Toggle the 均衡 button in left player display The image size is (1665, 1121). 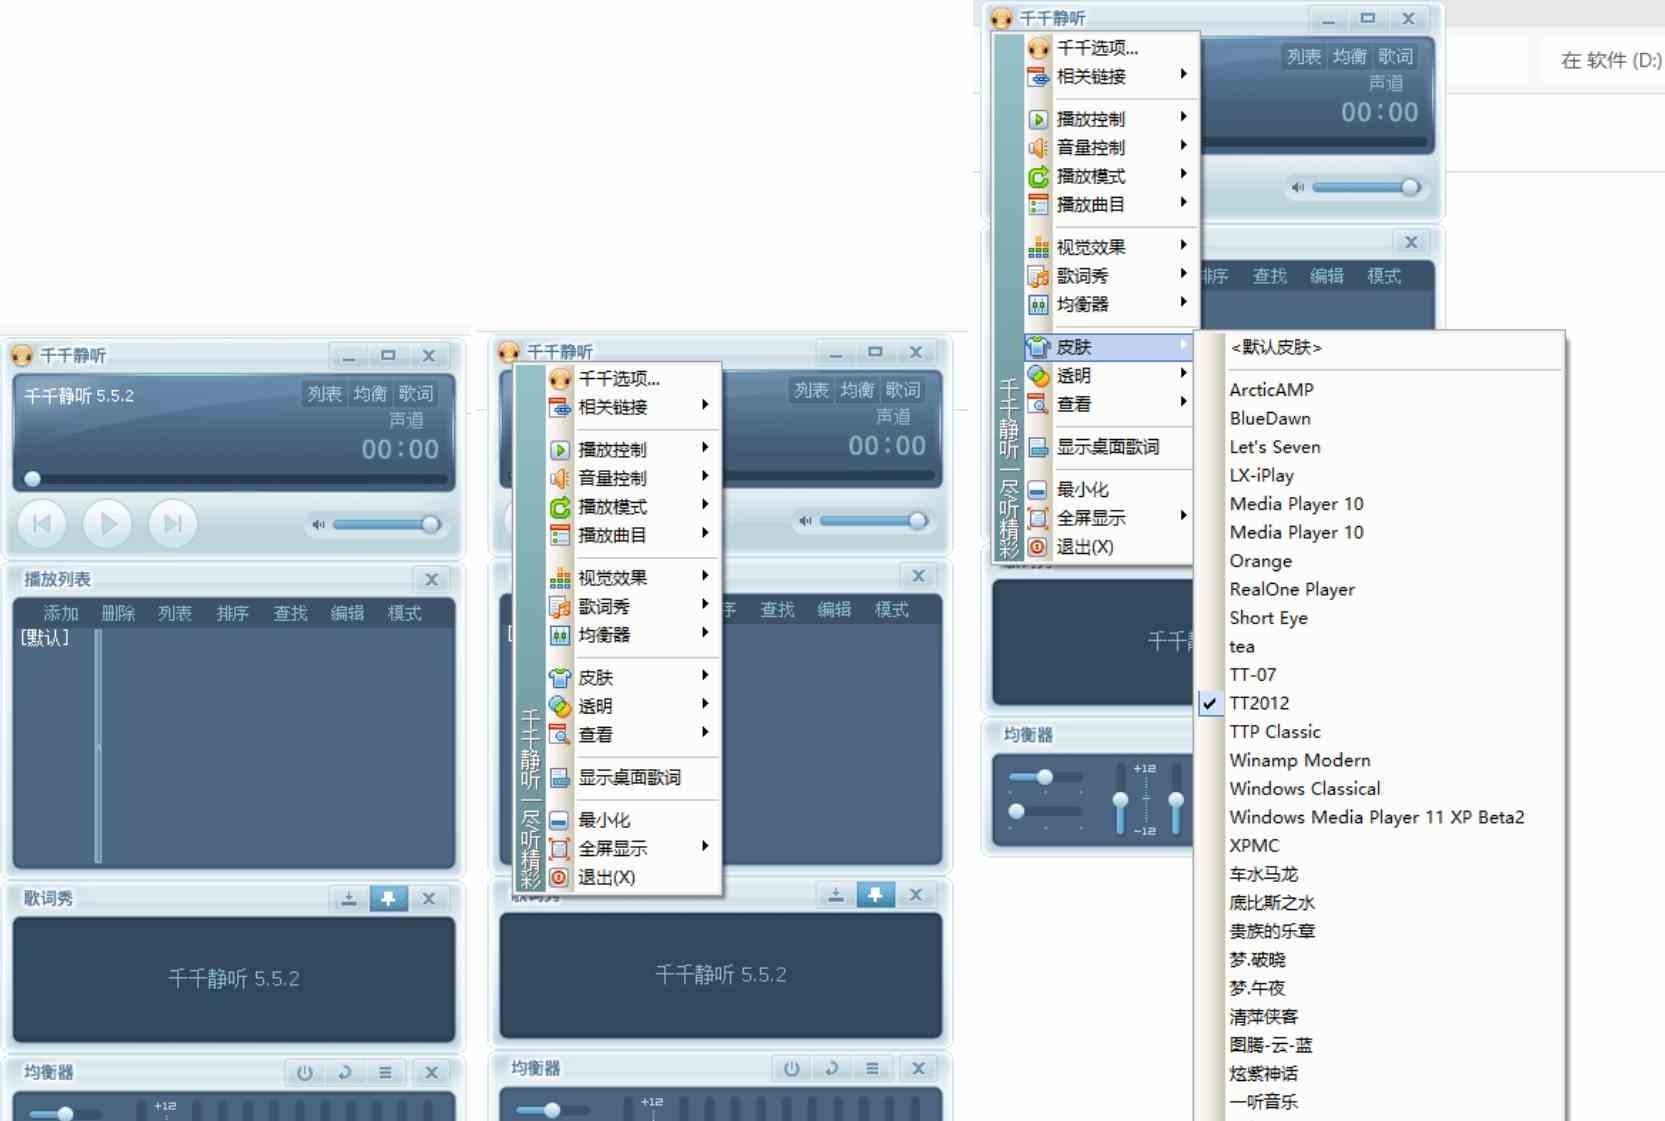[370, 394]
